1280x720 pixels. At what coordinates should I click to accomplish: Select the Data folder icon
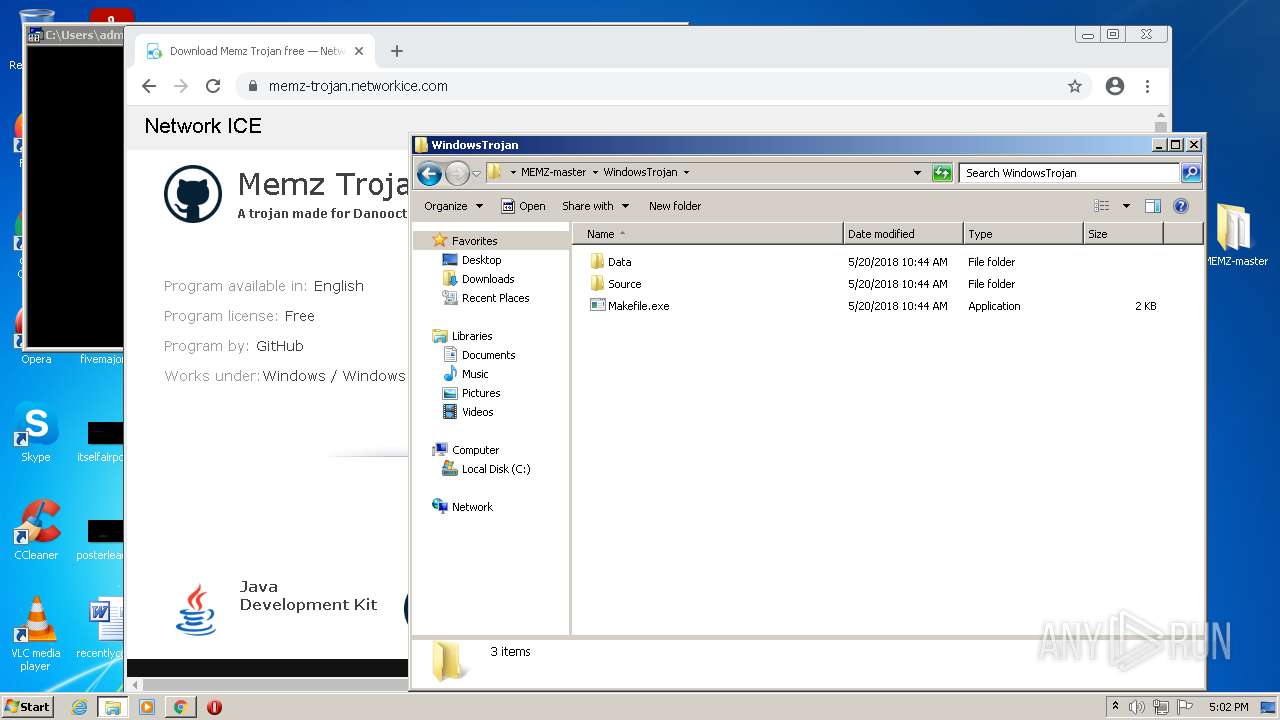[x=598, y=262]
